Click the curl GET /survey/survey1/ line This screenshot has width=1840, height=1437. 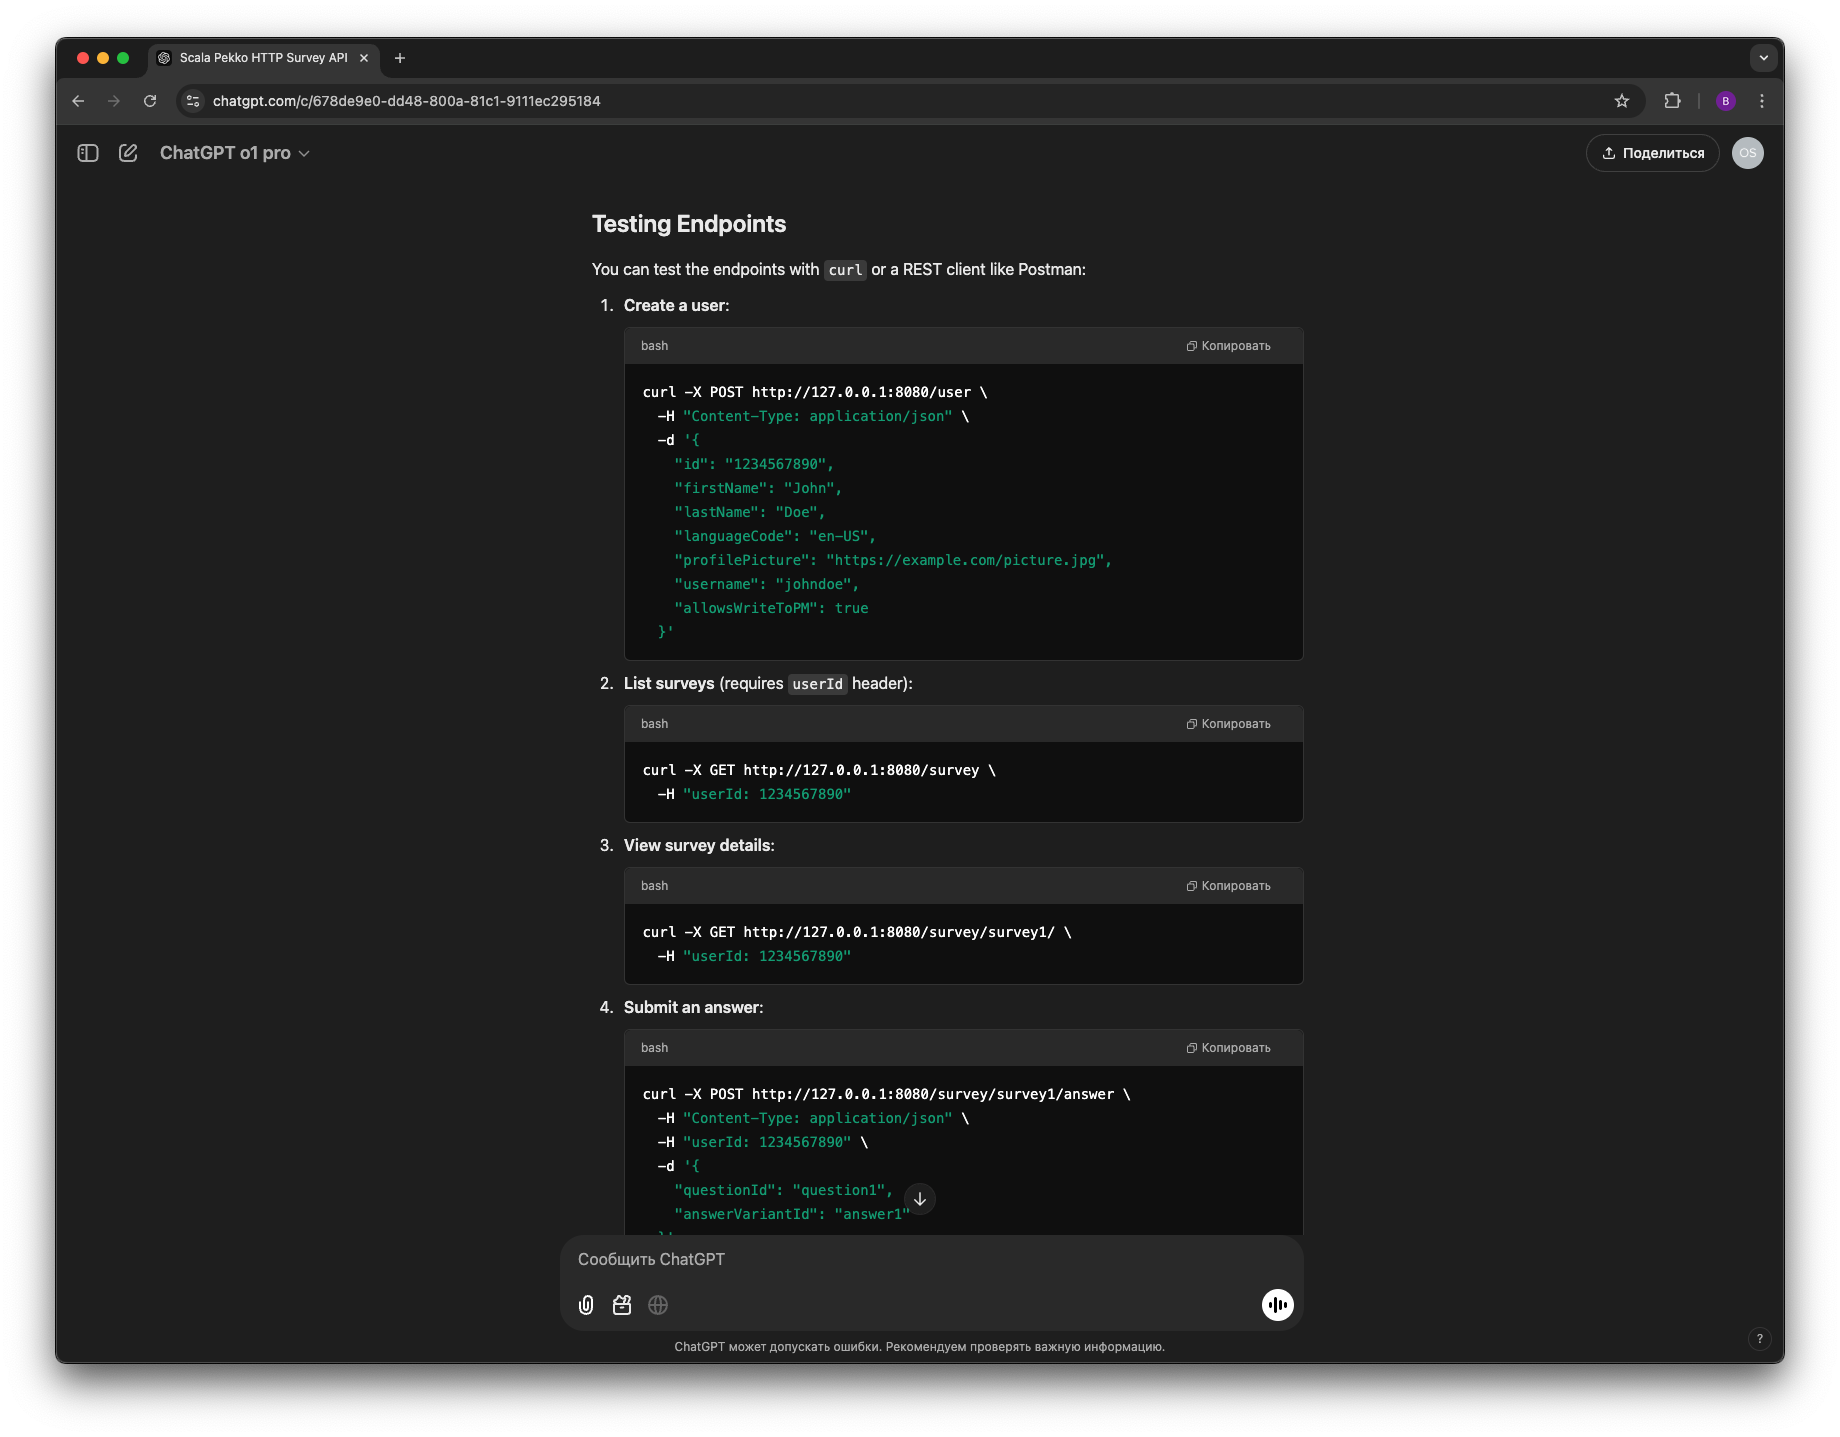(857, 932)
